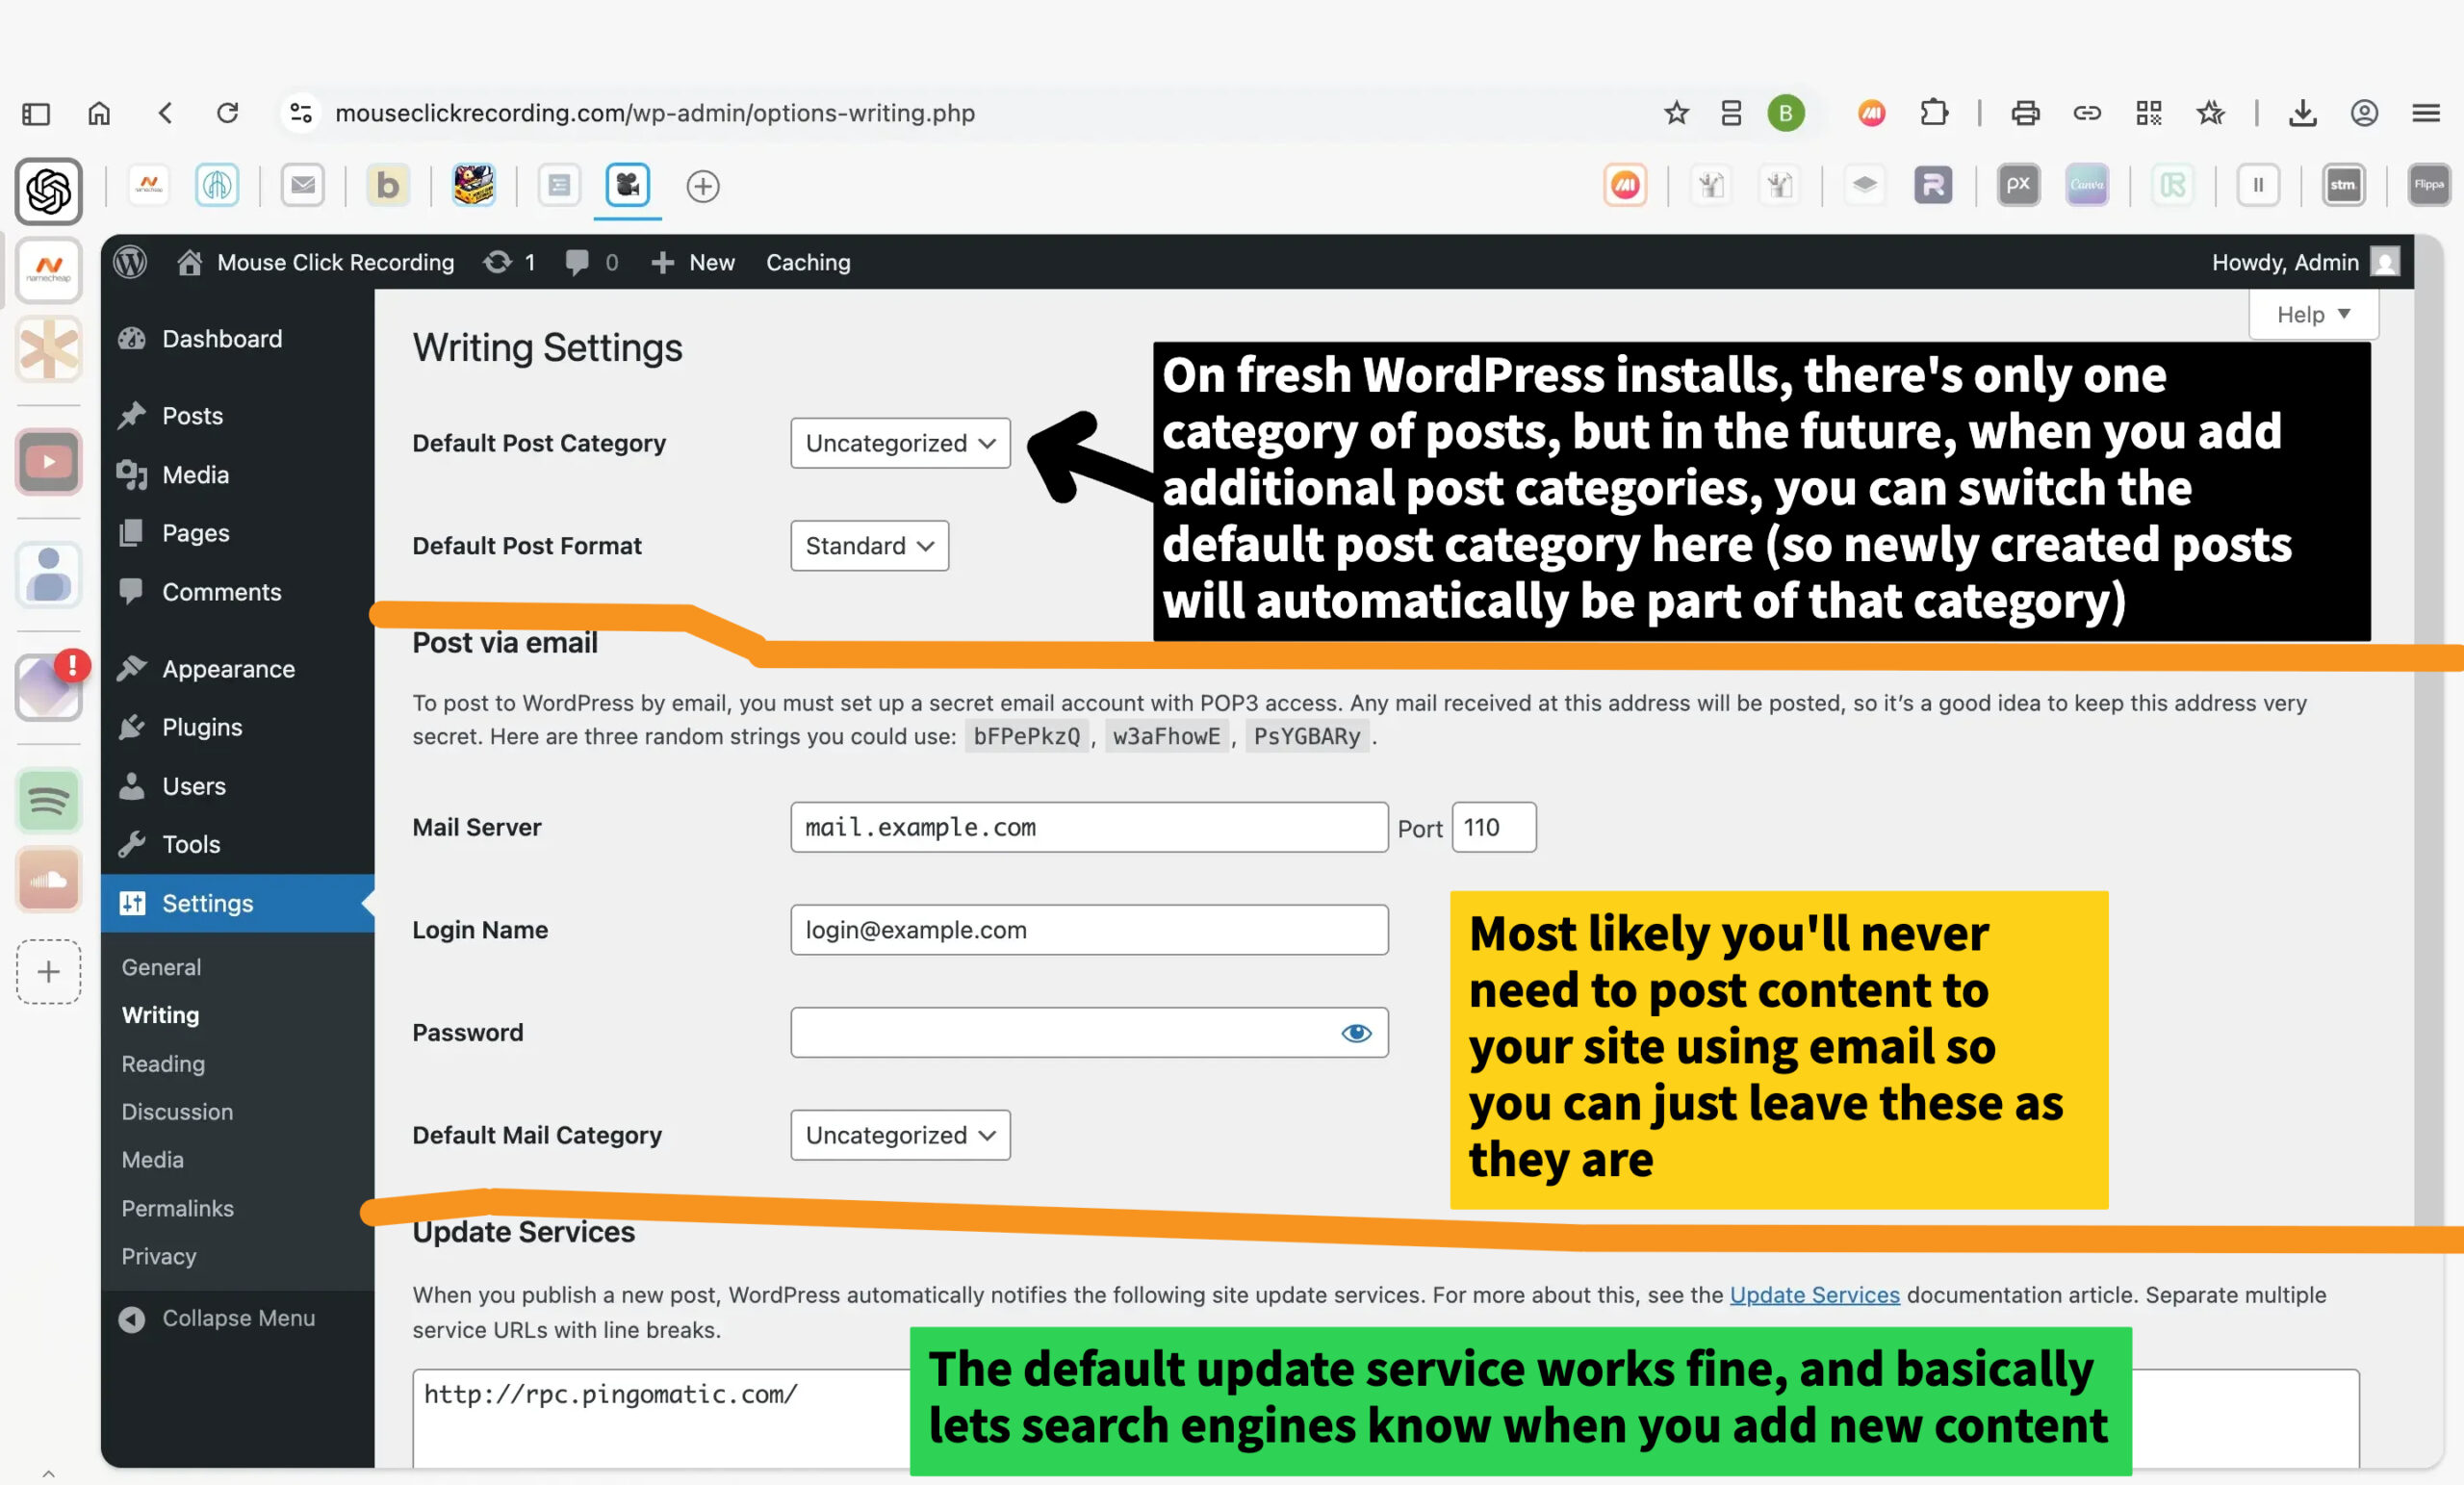This screenshot has width=2464, height=1485.
Task: Go to the Permalinks settings submenu
Action: (178, 1208)
